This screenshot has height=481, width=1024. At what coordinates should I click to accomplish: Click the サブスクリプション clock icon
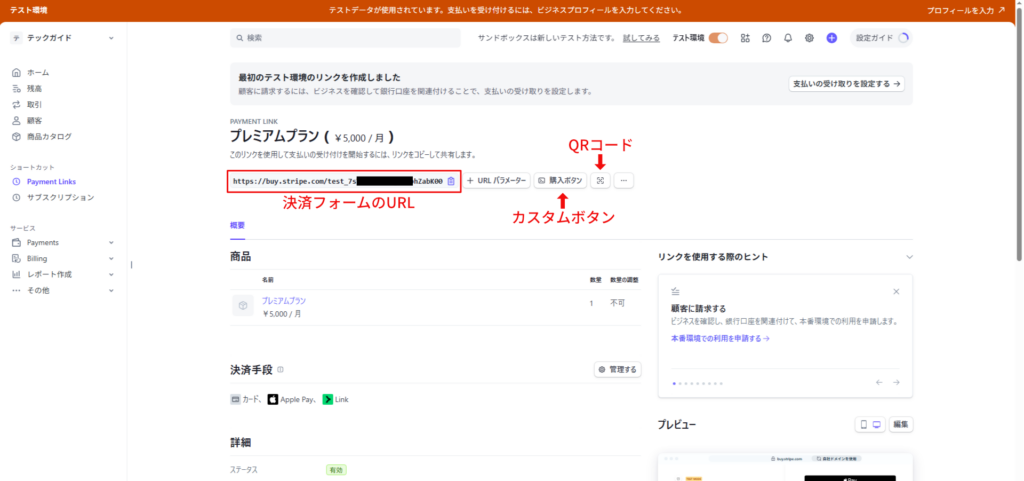[x=17, y=197]
